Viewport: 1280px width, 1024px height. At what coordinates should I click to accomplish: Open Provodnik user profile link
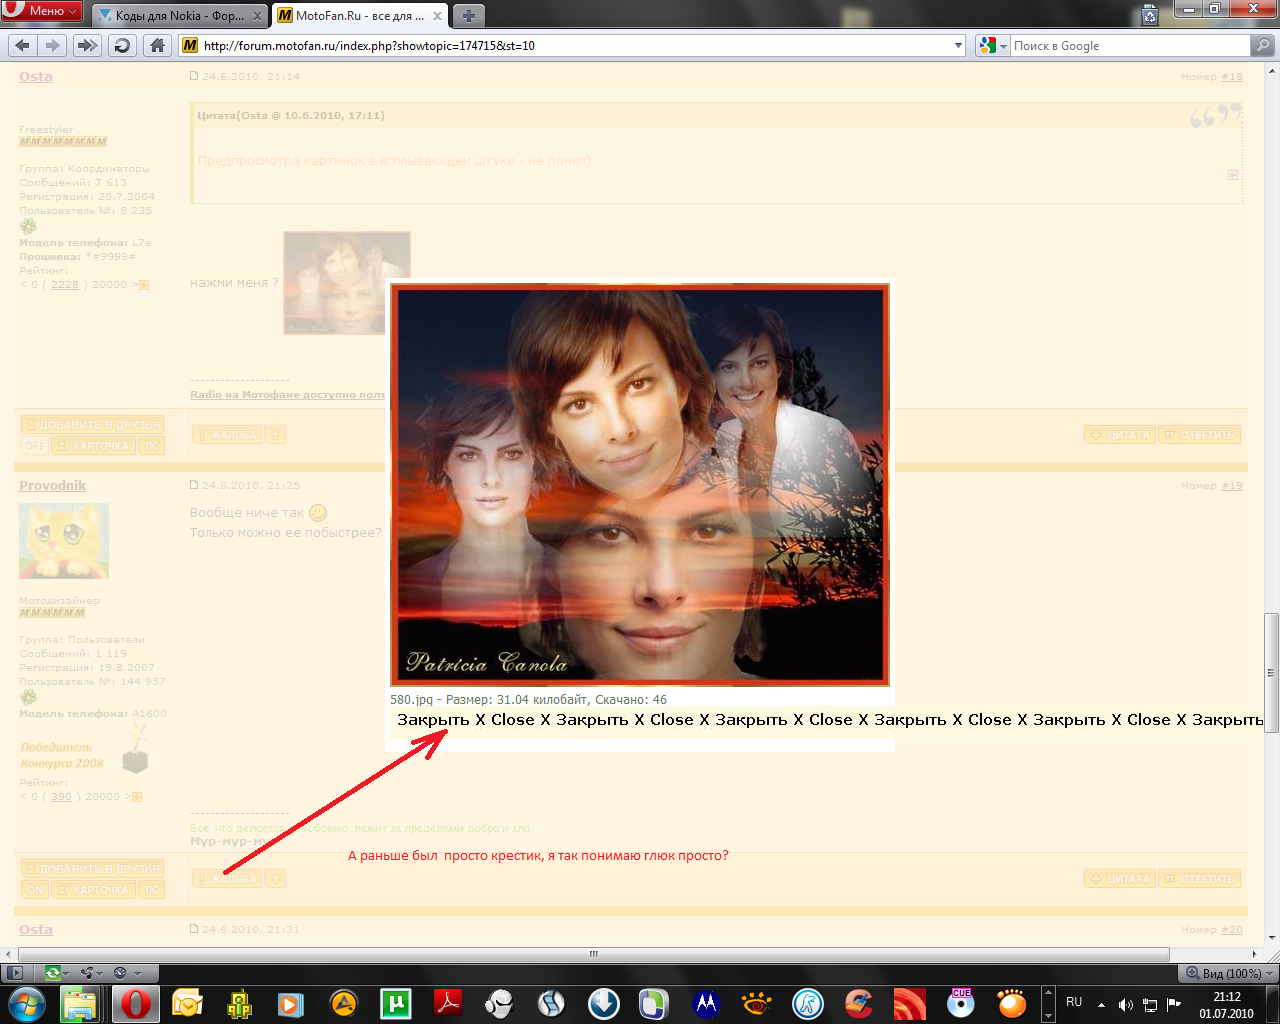pos(53,485)
